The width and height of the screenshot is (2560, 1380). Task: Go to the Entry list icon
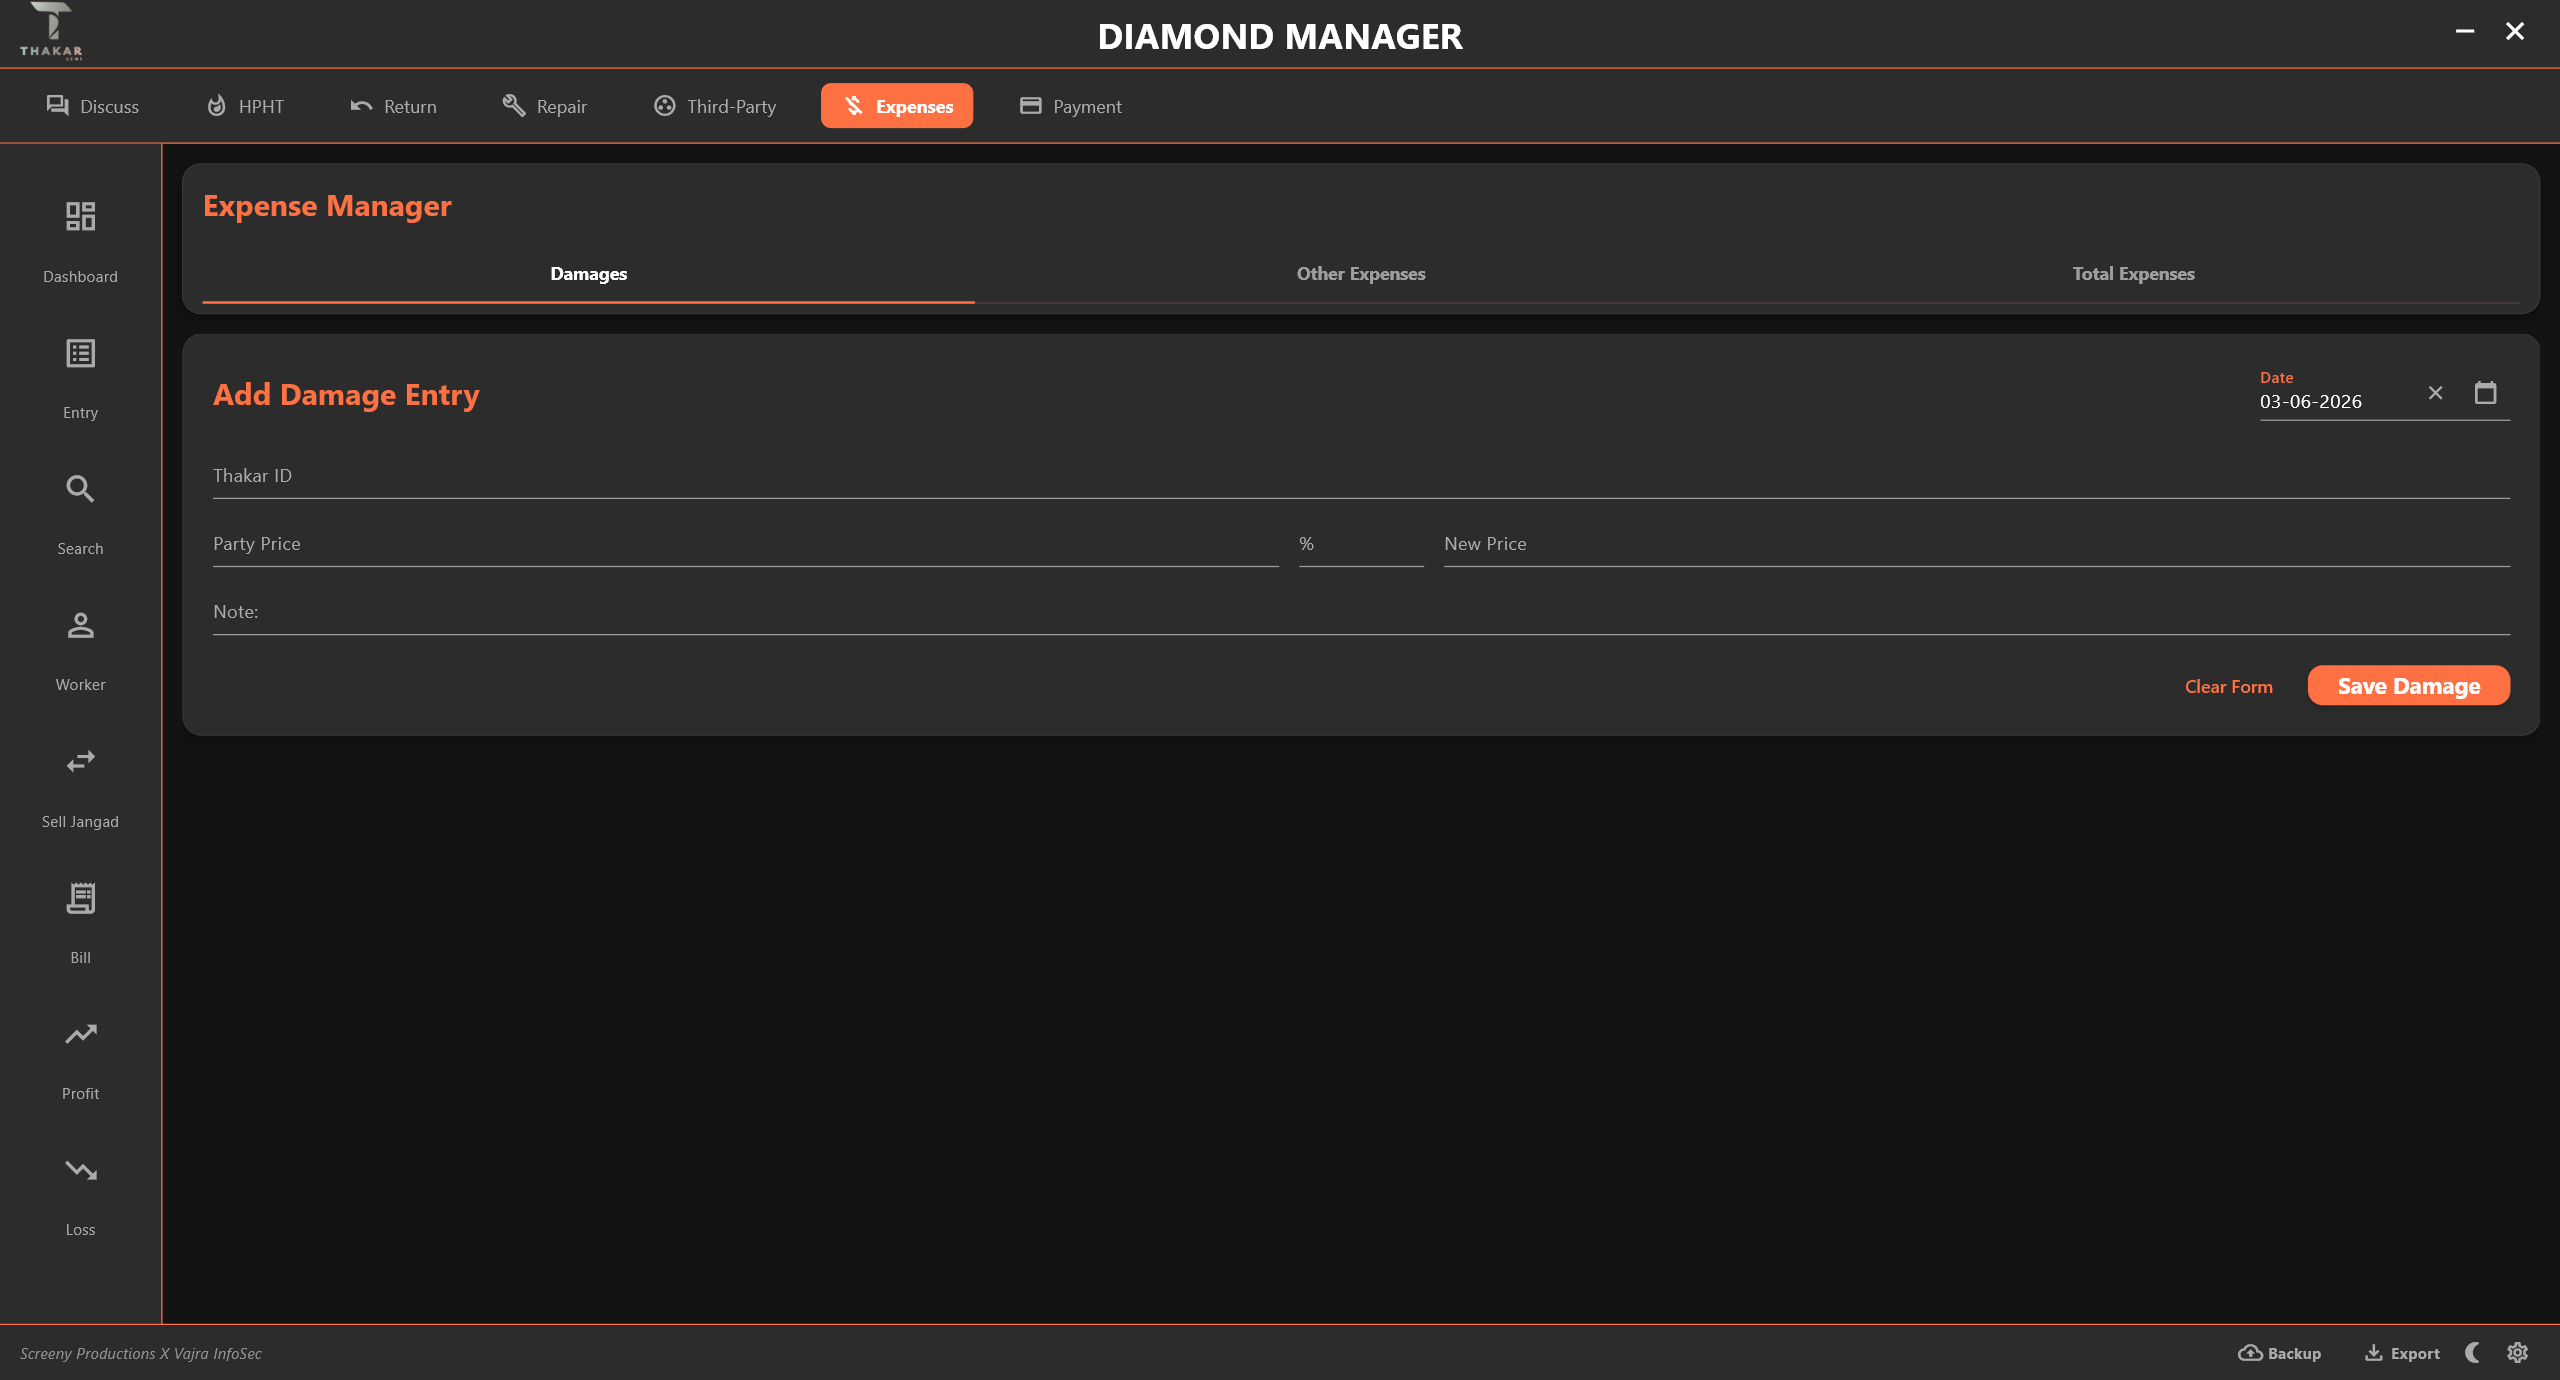click(80, 353)
